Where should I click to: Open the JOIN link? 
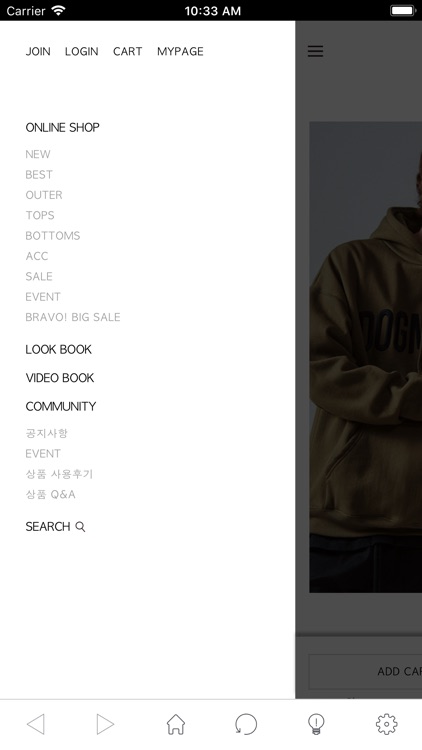point(38,51)
